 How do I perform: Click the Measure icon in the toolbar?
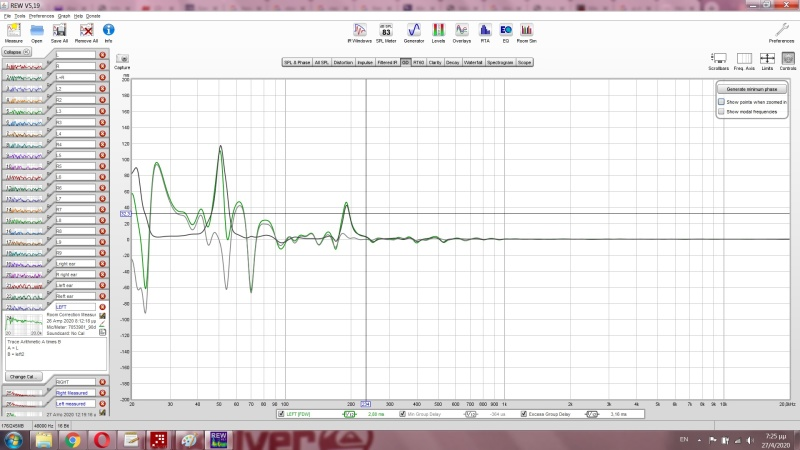tap(14, 32)
